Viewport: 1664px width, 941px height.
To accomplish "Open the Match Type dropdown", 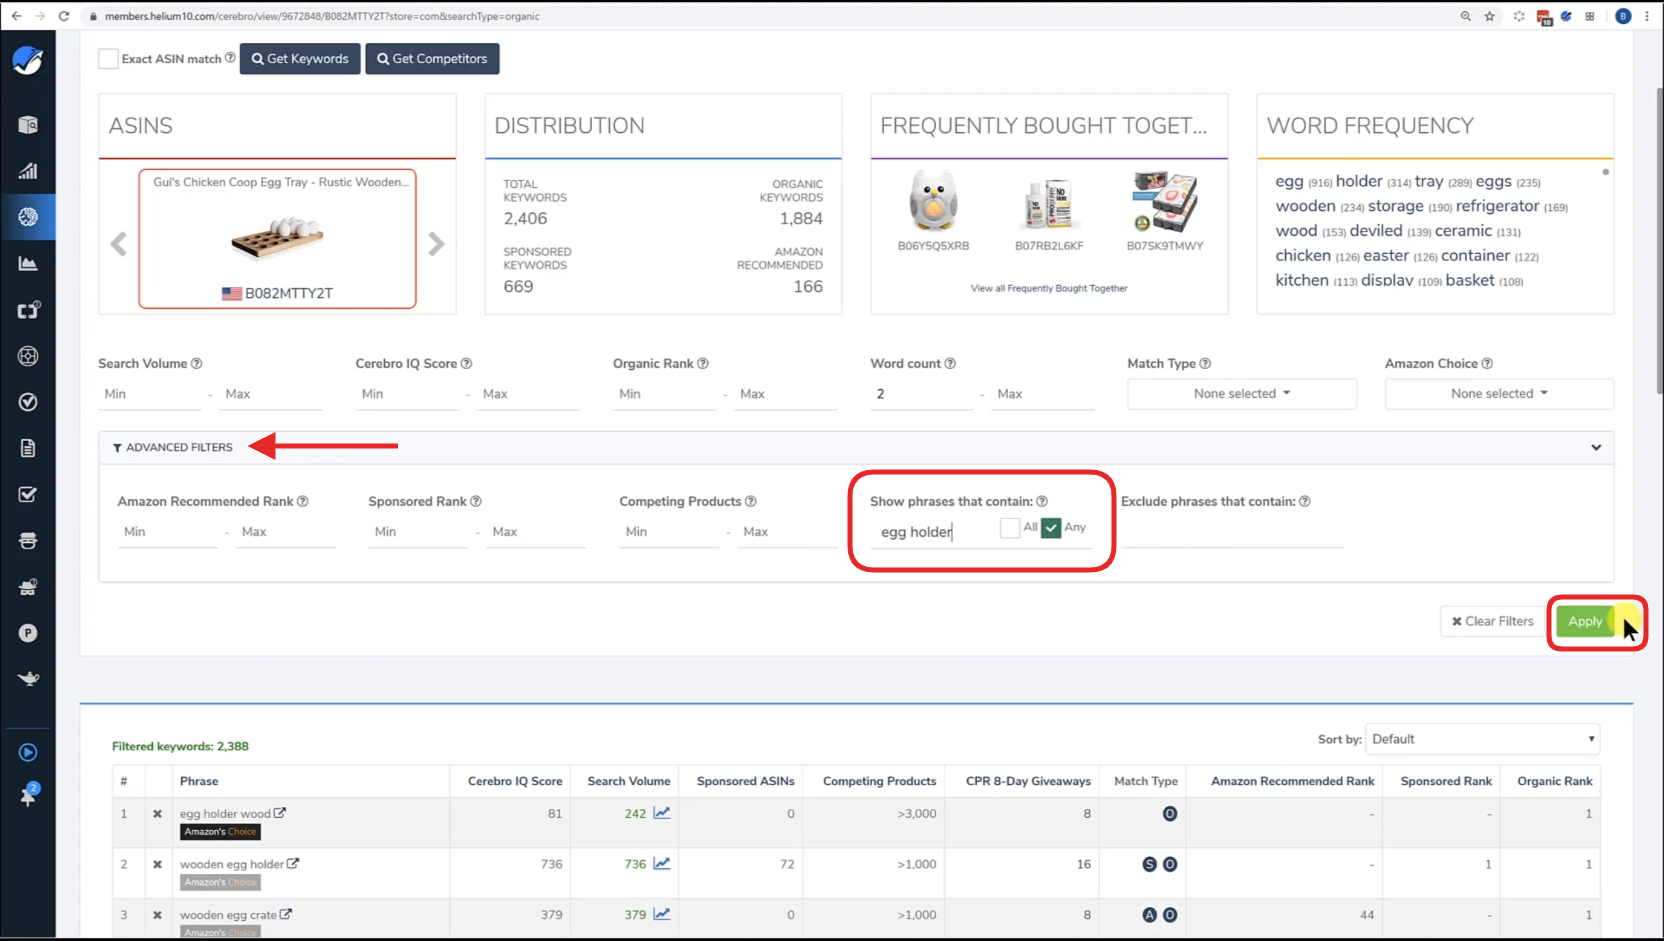I will tap(1241, 394).
